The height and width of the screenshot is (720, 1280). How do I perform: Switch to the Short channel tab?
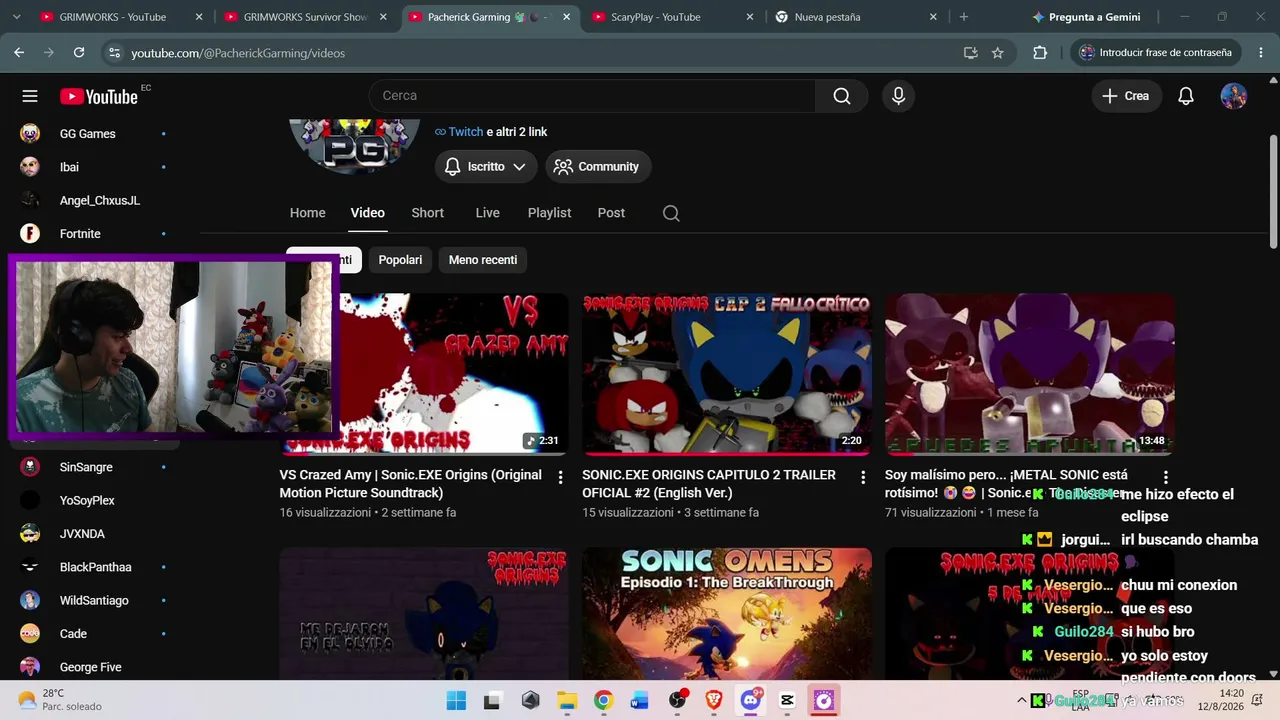428,213
